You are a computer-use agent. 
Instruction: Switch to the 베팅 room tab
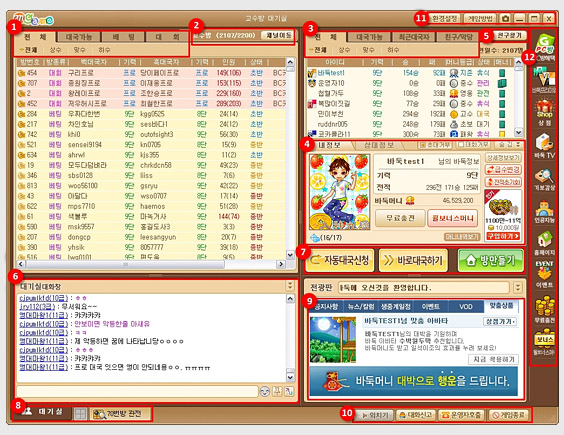point(124,37)
